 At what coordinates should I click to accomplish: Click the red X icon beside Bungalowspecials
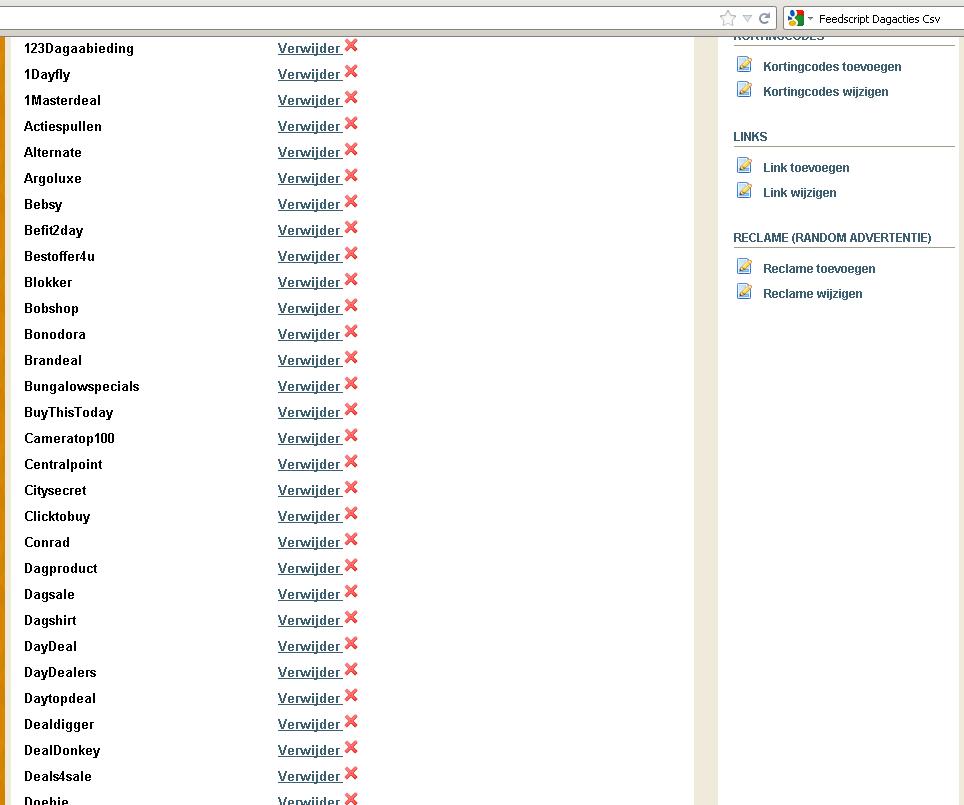(351, 383)
